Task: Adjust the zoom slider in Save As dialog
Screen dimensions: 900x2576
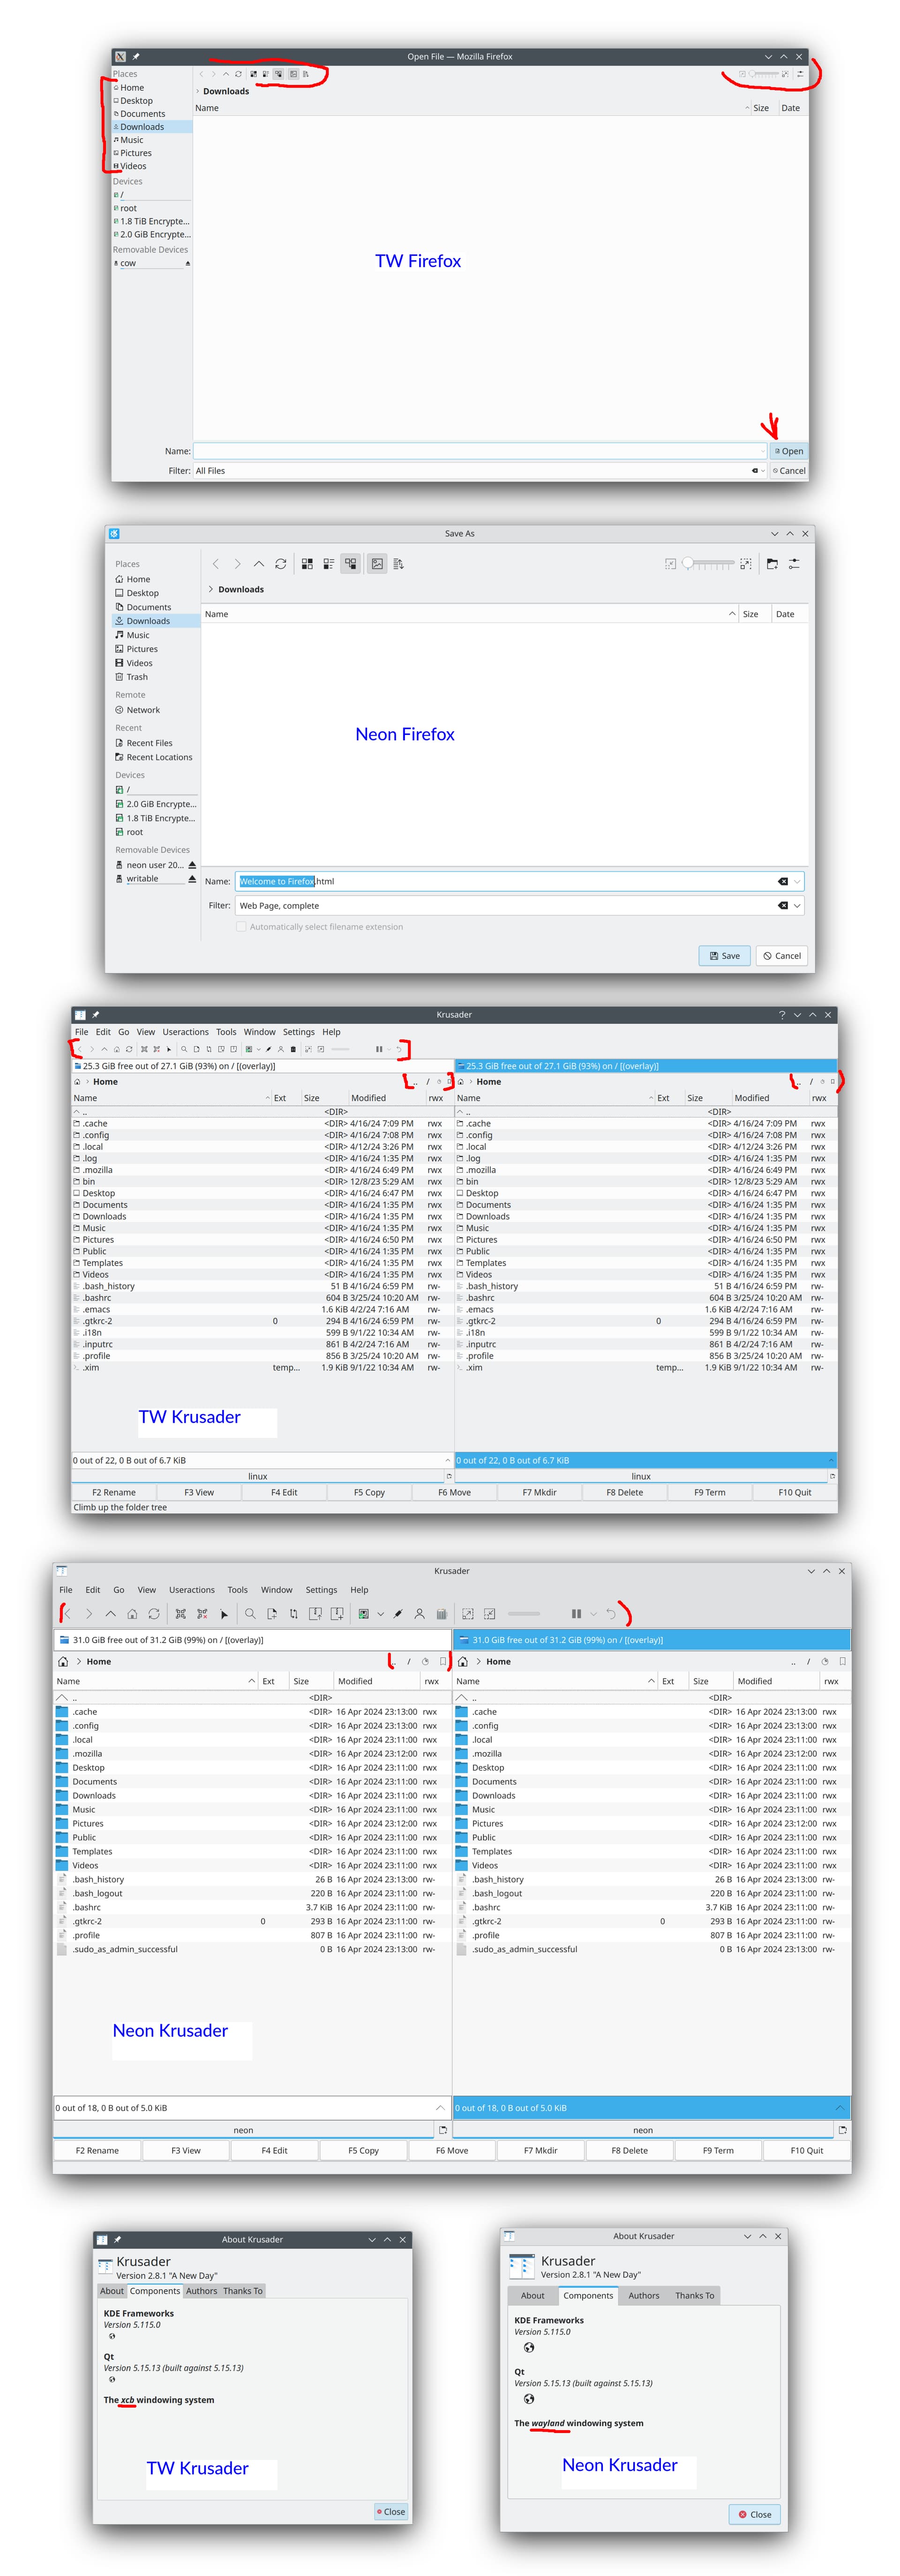Action: (708, 564)
